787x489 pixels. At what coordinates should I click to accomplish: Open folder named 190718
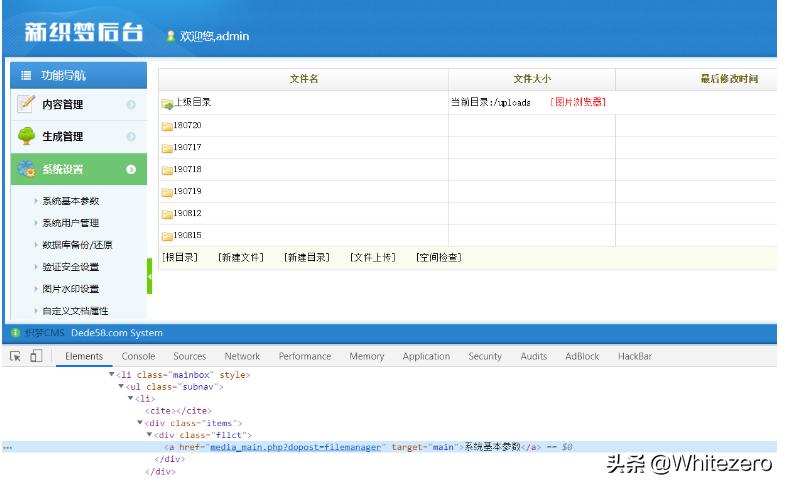(187, 169)
